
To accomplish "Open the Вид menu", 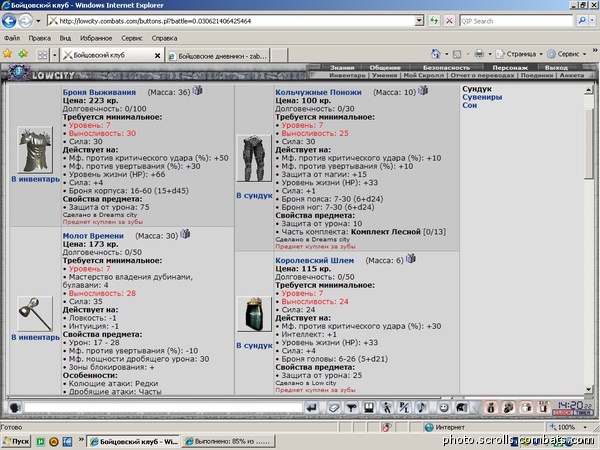I will tap(65, 38).
